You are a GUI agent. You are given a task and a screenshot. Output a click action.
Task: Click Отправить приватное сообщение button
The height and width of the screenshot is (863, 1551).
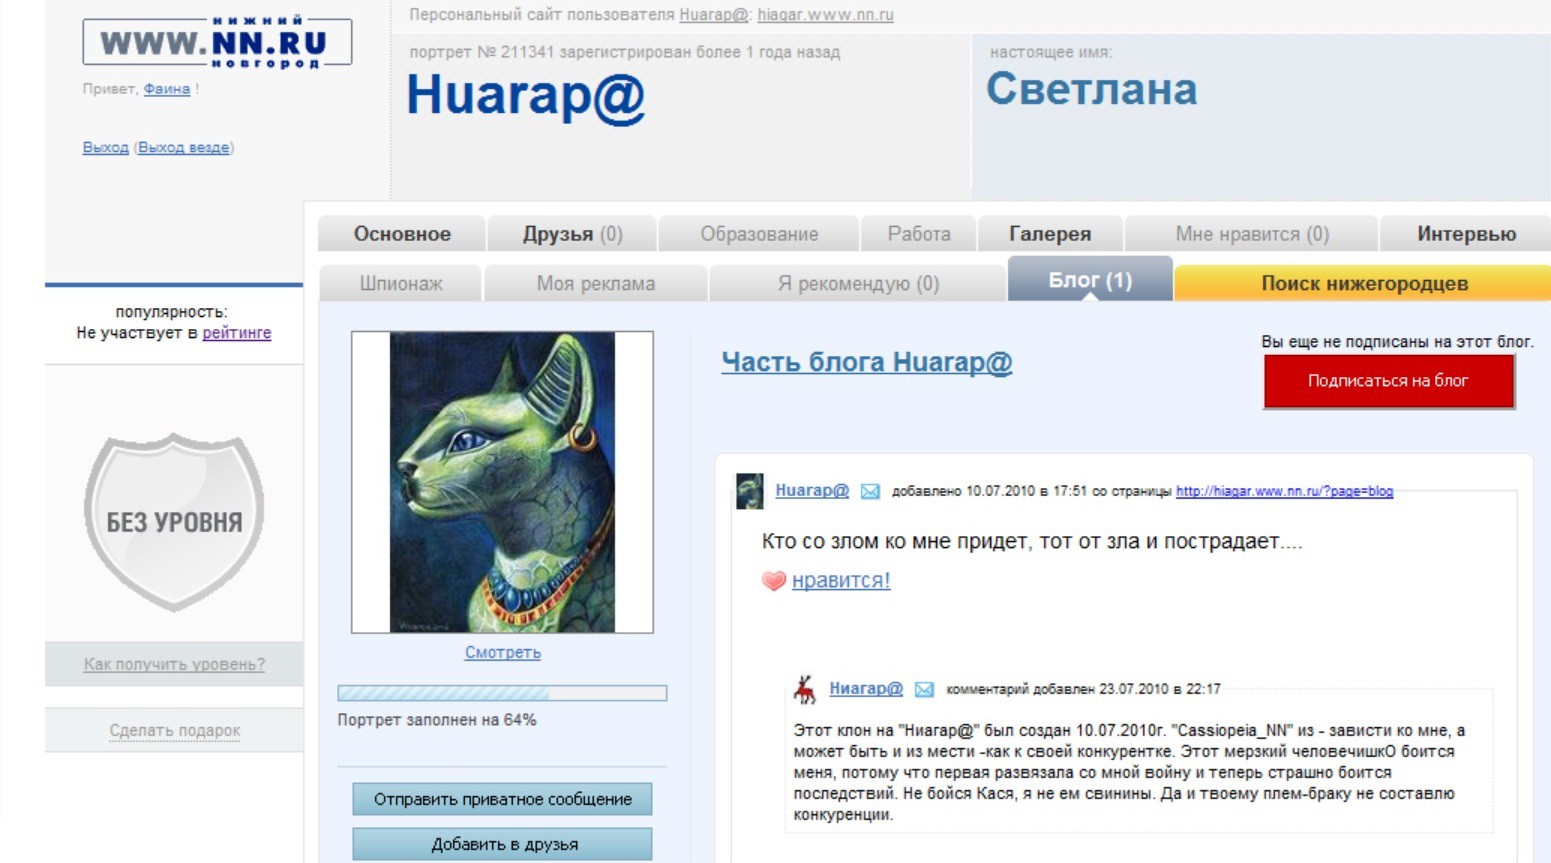[502, 799]
